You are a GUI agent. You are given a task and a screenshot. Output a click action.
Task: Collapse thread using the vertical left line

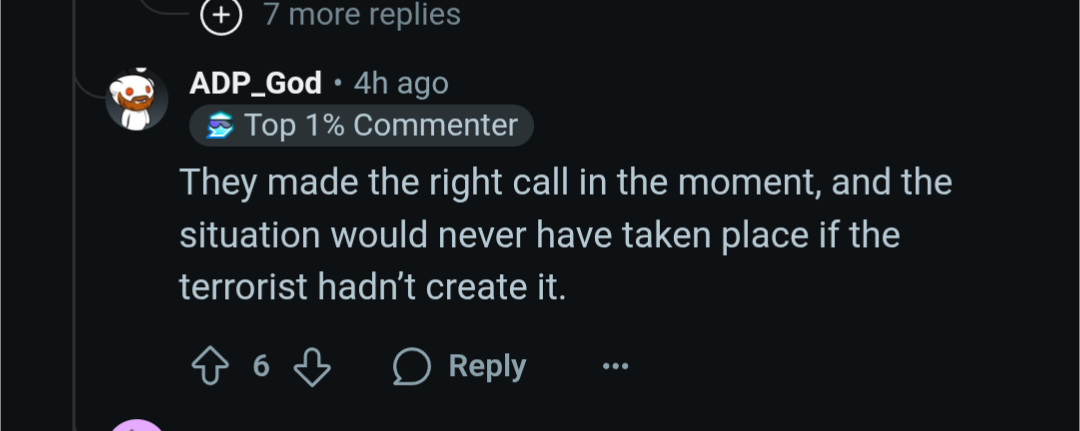coord(75,250)
